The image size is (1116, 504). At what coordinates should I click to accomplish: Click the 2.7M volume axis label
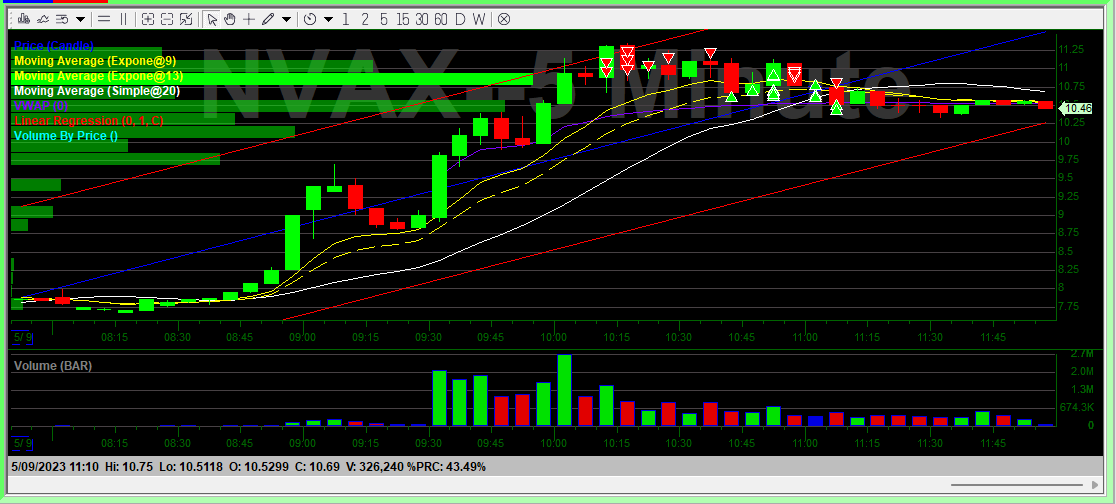(x=1082, y=354)
